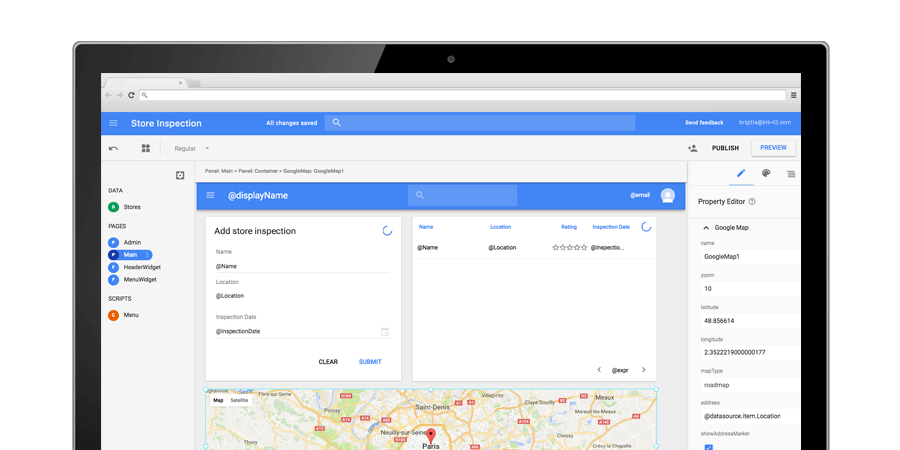The width and height of the screenshot is (900, 450).
Task: Go to next page in table pager
Action: [643, 370]
